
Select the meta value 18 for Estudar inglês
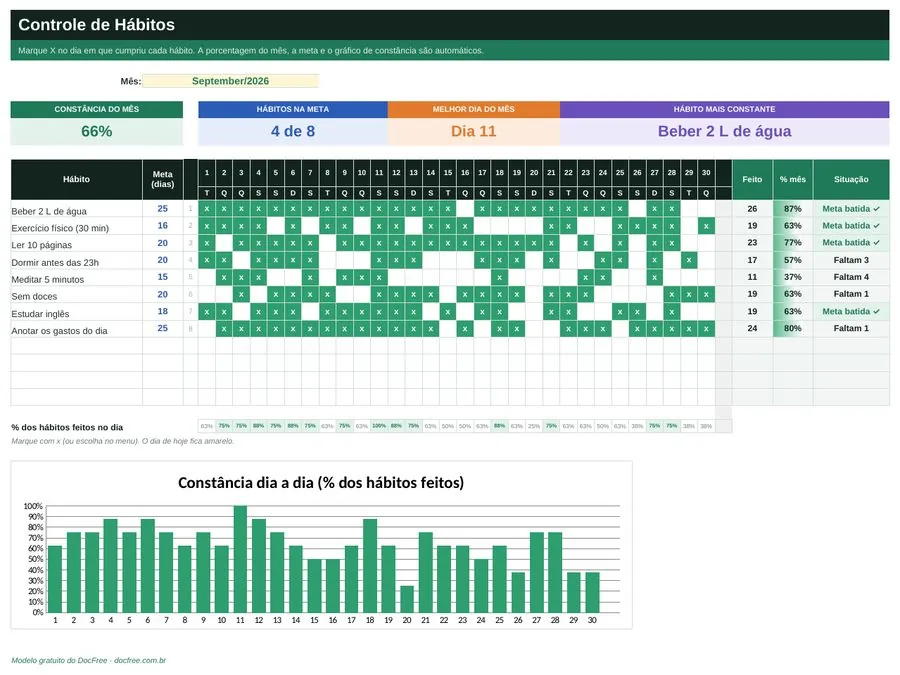click(162, 311)
